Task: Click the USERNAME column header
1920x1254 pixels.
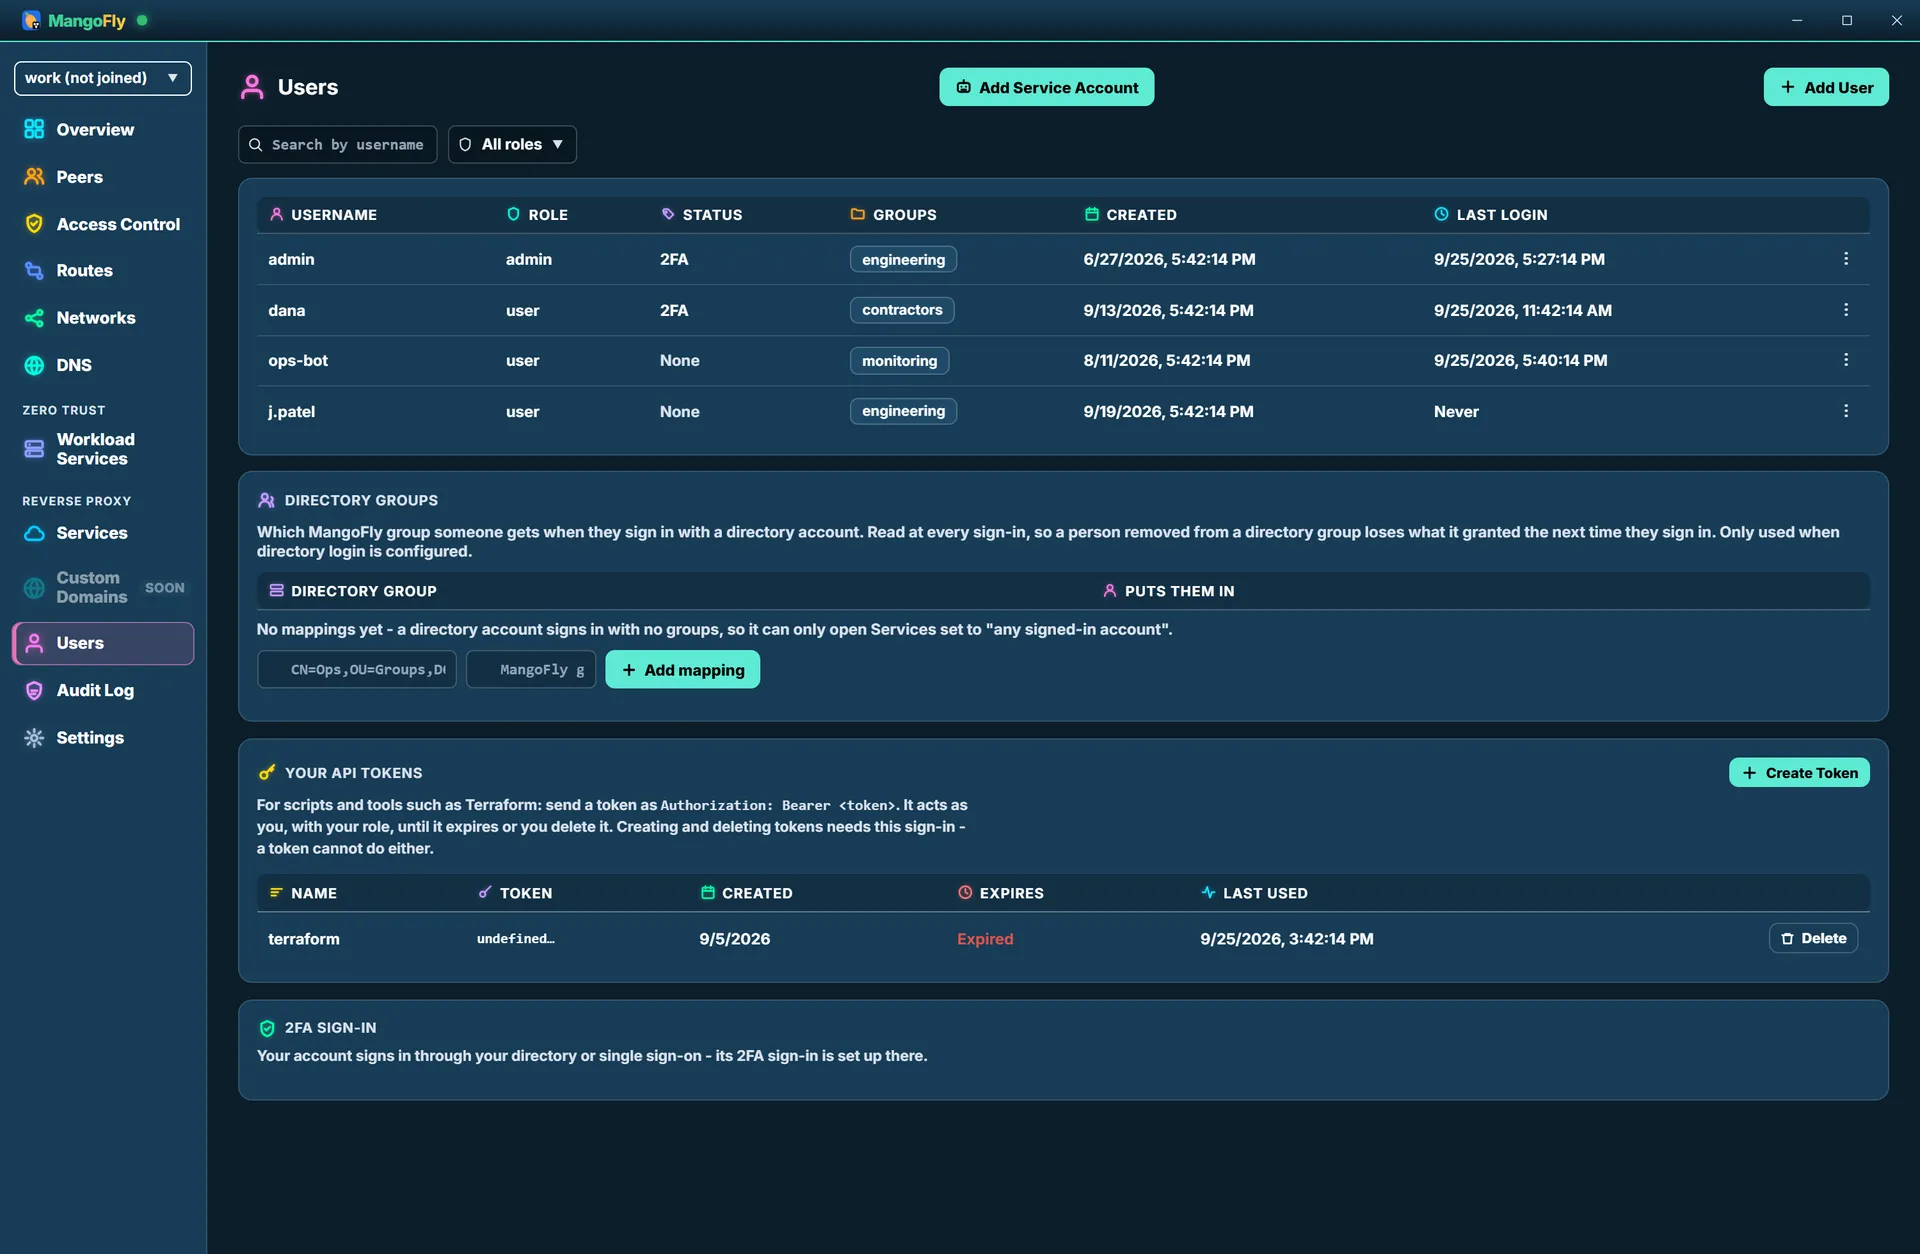Action: click(x=323, y=214)
